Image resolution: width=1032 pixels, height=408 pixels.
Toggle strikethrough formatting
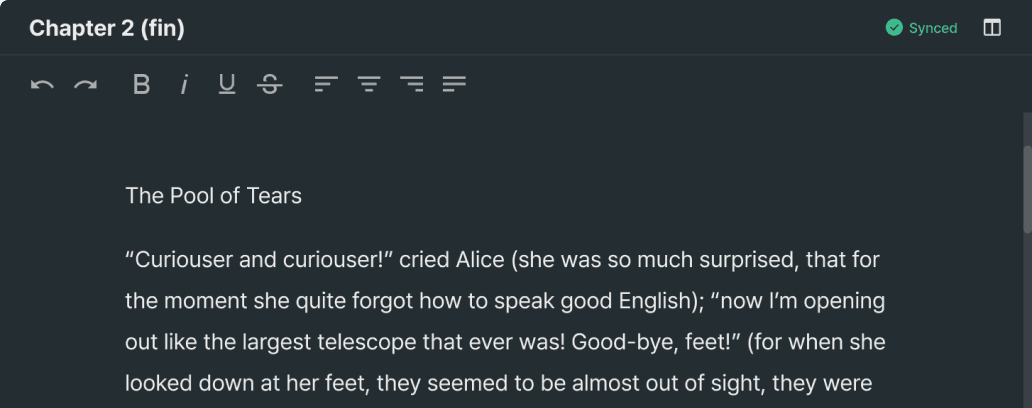point(269,85)
